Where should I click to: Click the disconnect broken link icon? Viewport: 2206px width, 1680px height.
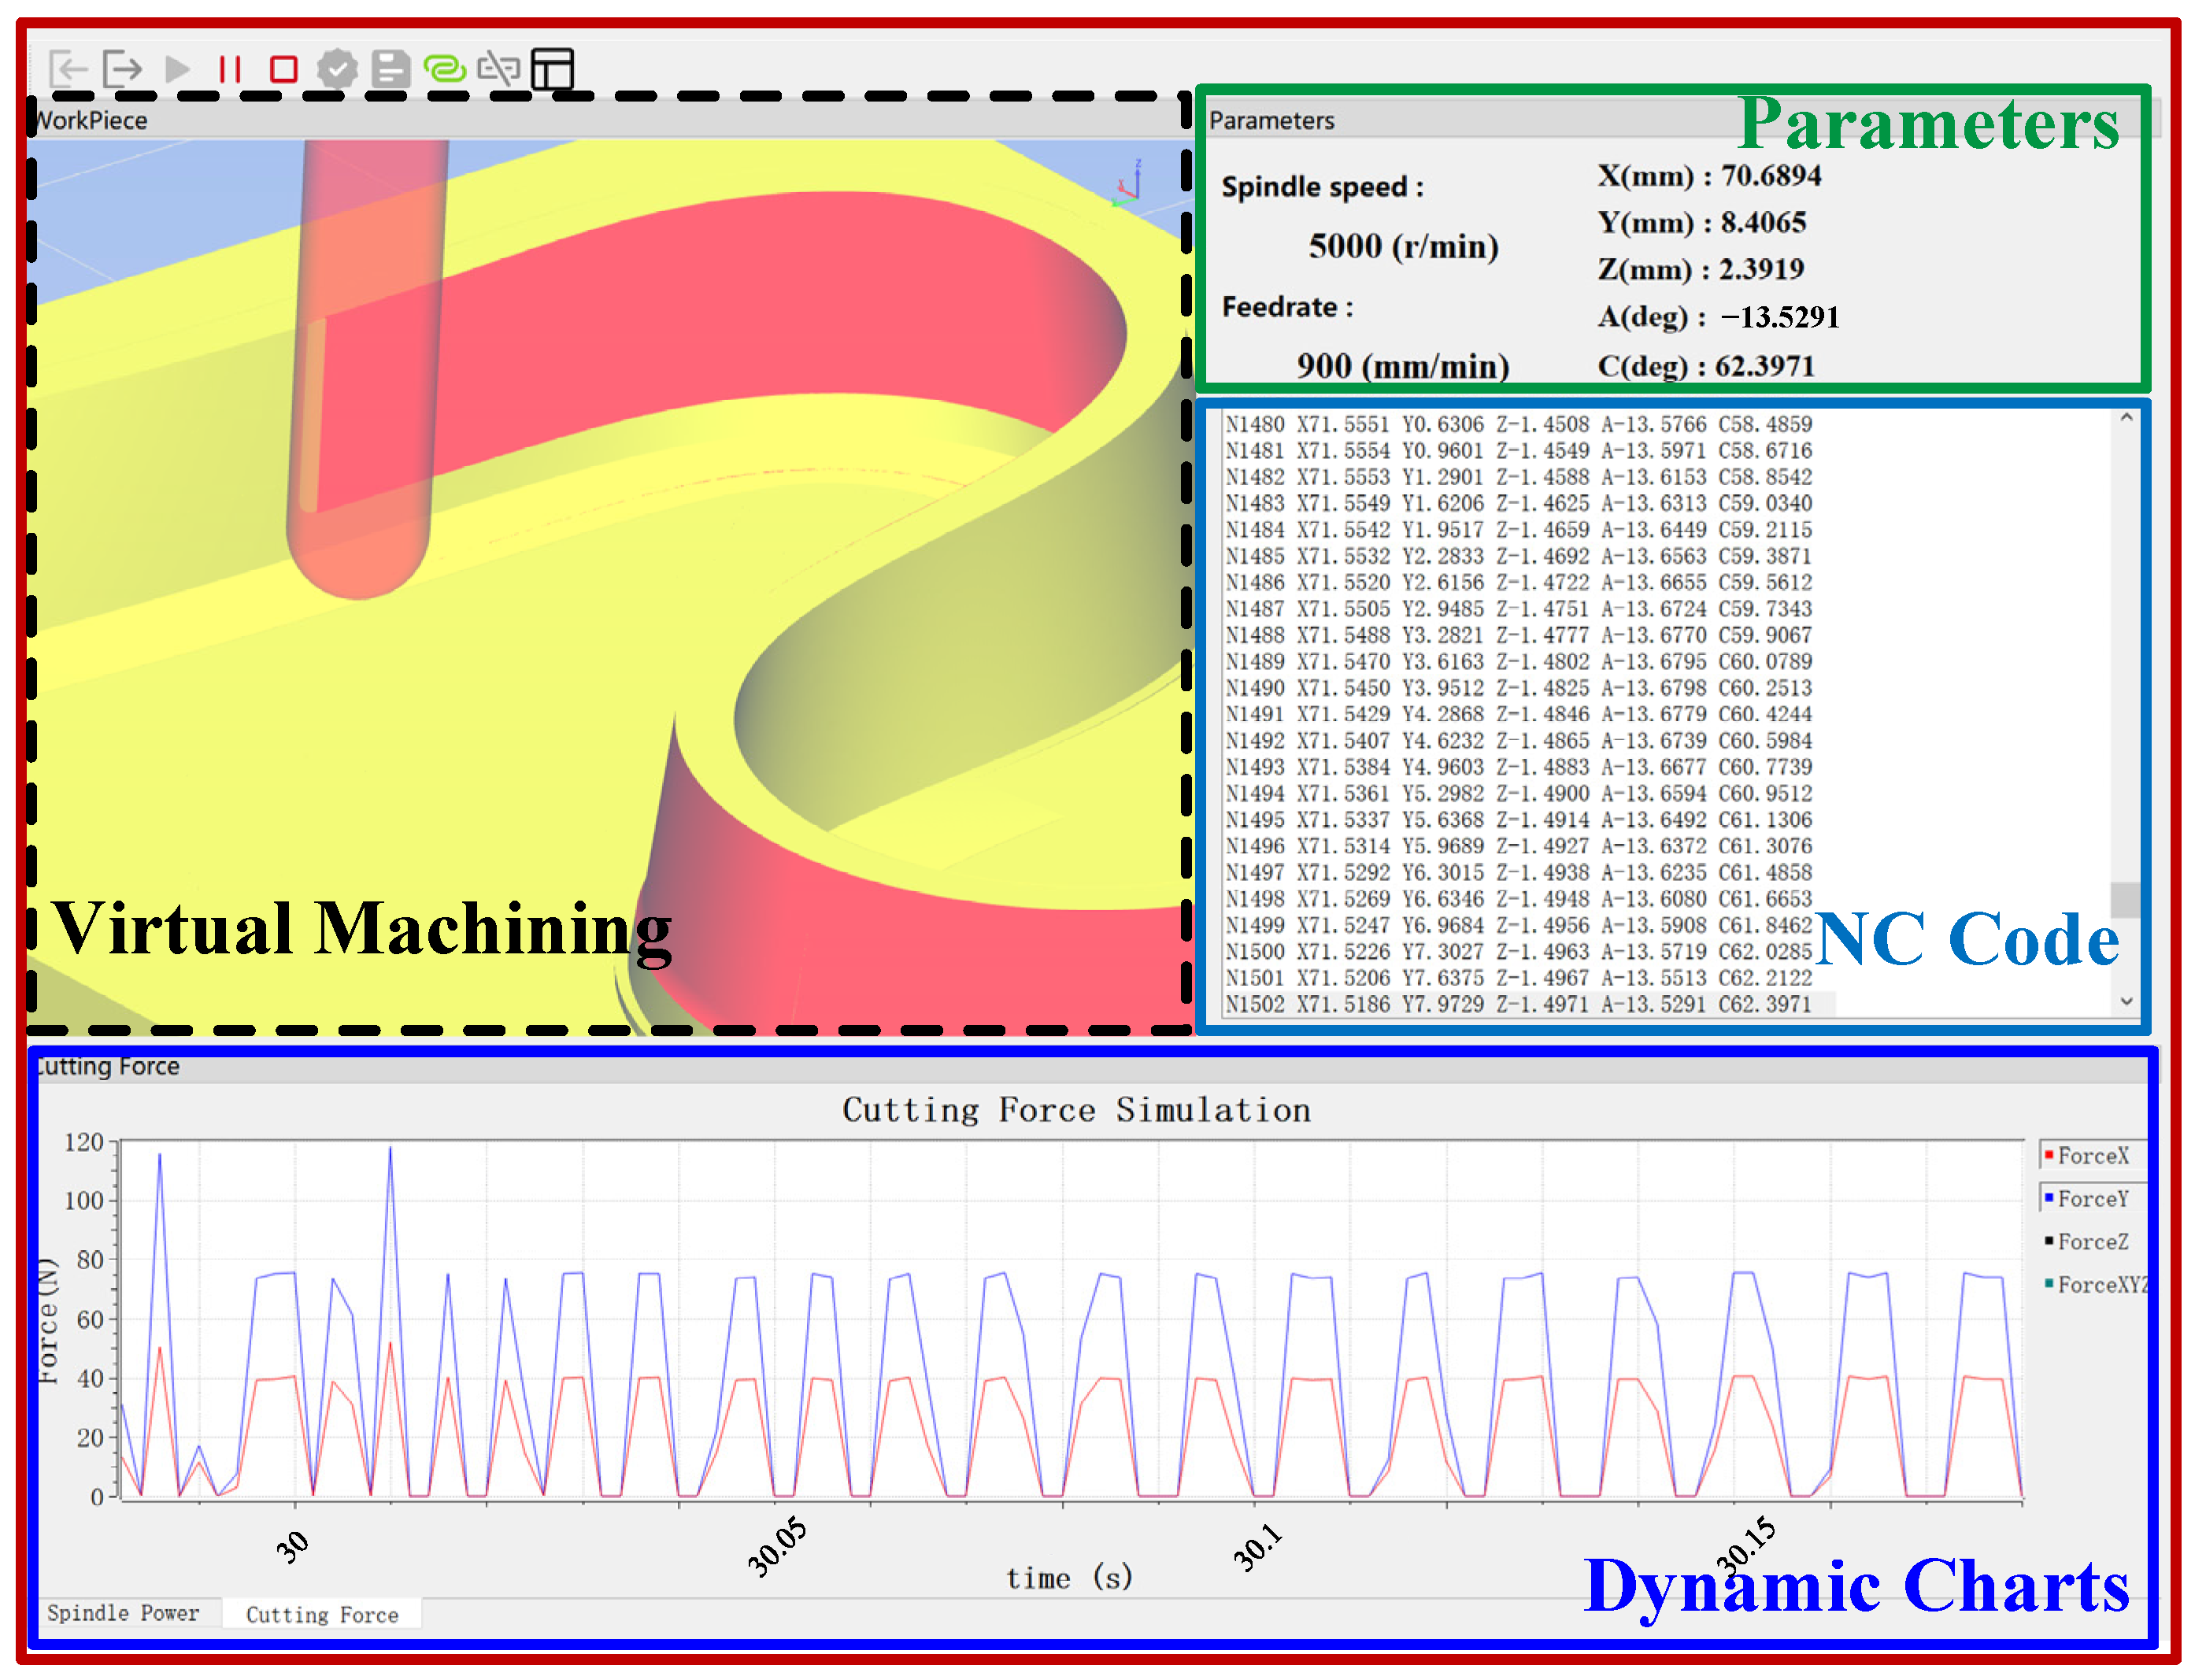point(499,69)
